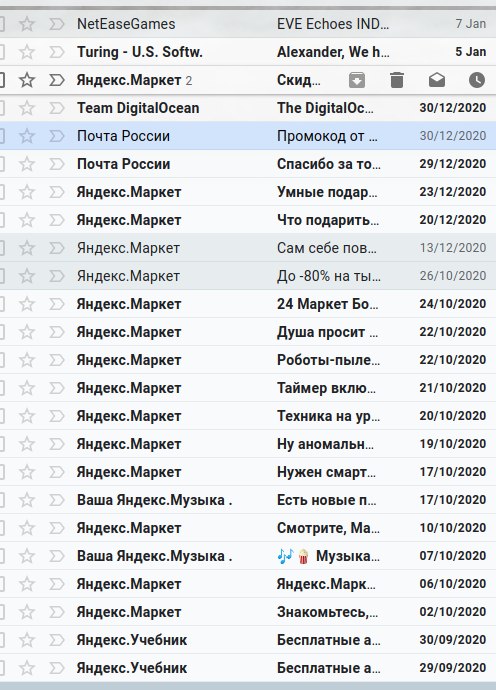
Task: Click the date 10/10/2020
Action: 452,528
